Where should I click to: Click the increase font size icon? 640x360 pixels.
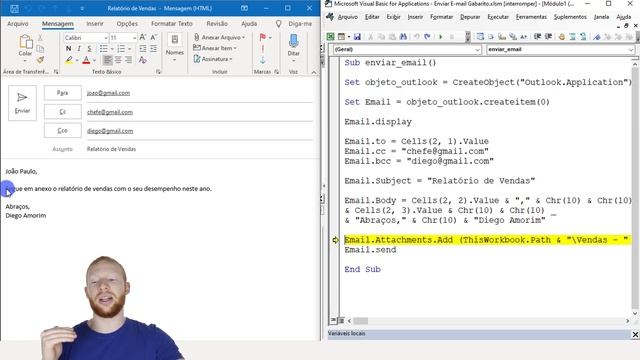click(143, 38)
